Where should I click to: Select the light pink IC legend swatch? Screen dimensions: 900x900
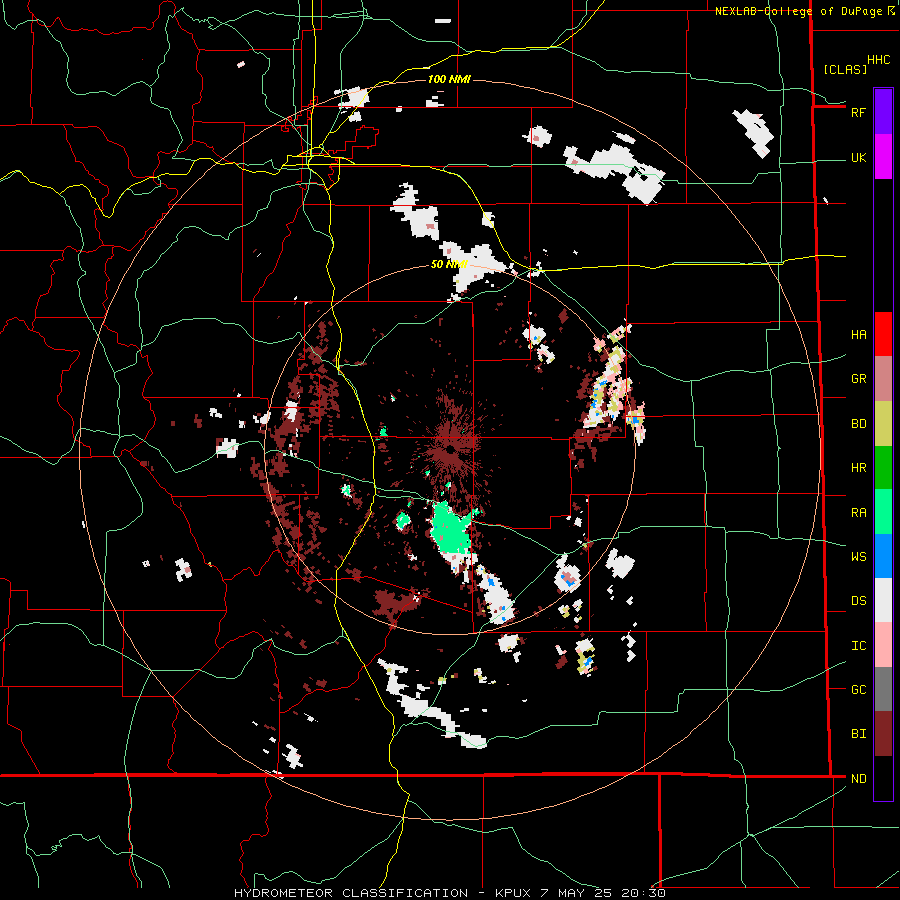click(883, 645)
